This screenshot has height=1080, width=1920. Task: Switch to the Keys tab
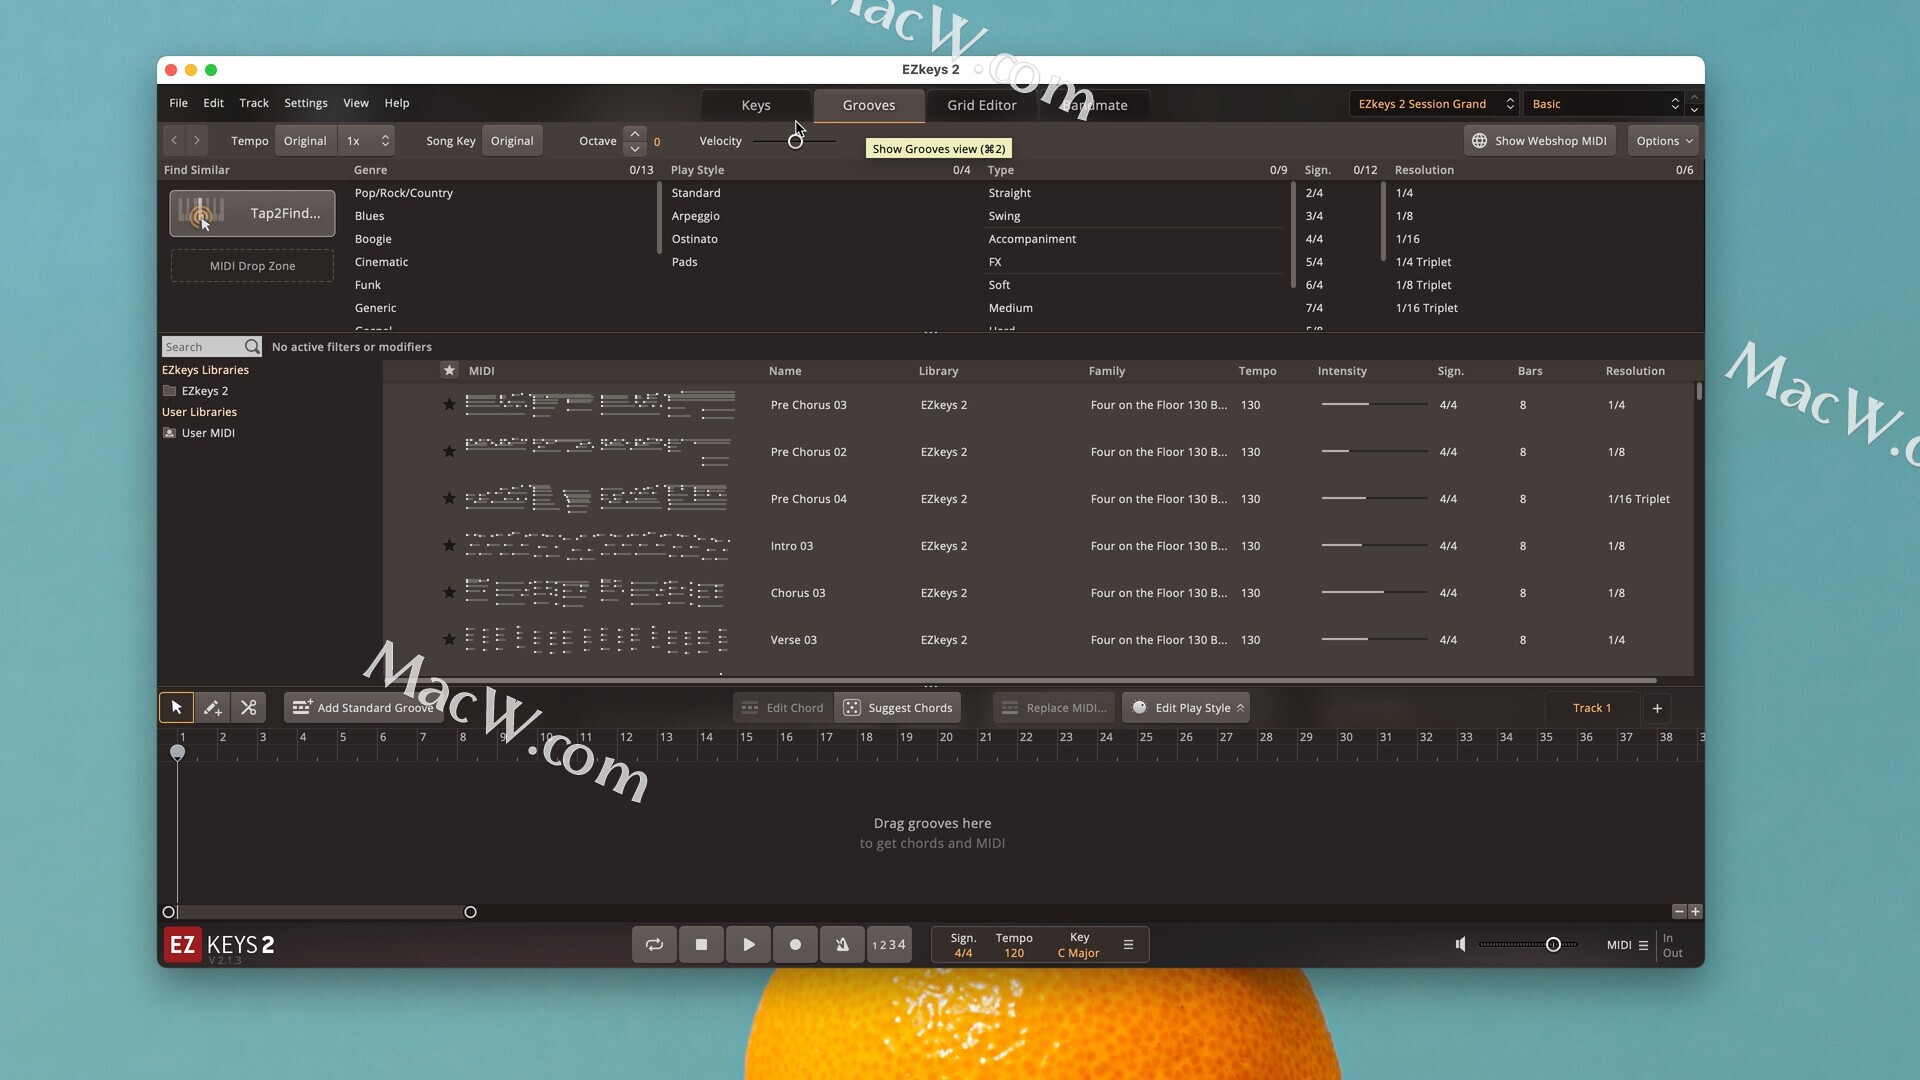(756, 105)
